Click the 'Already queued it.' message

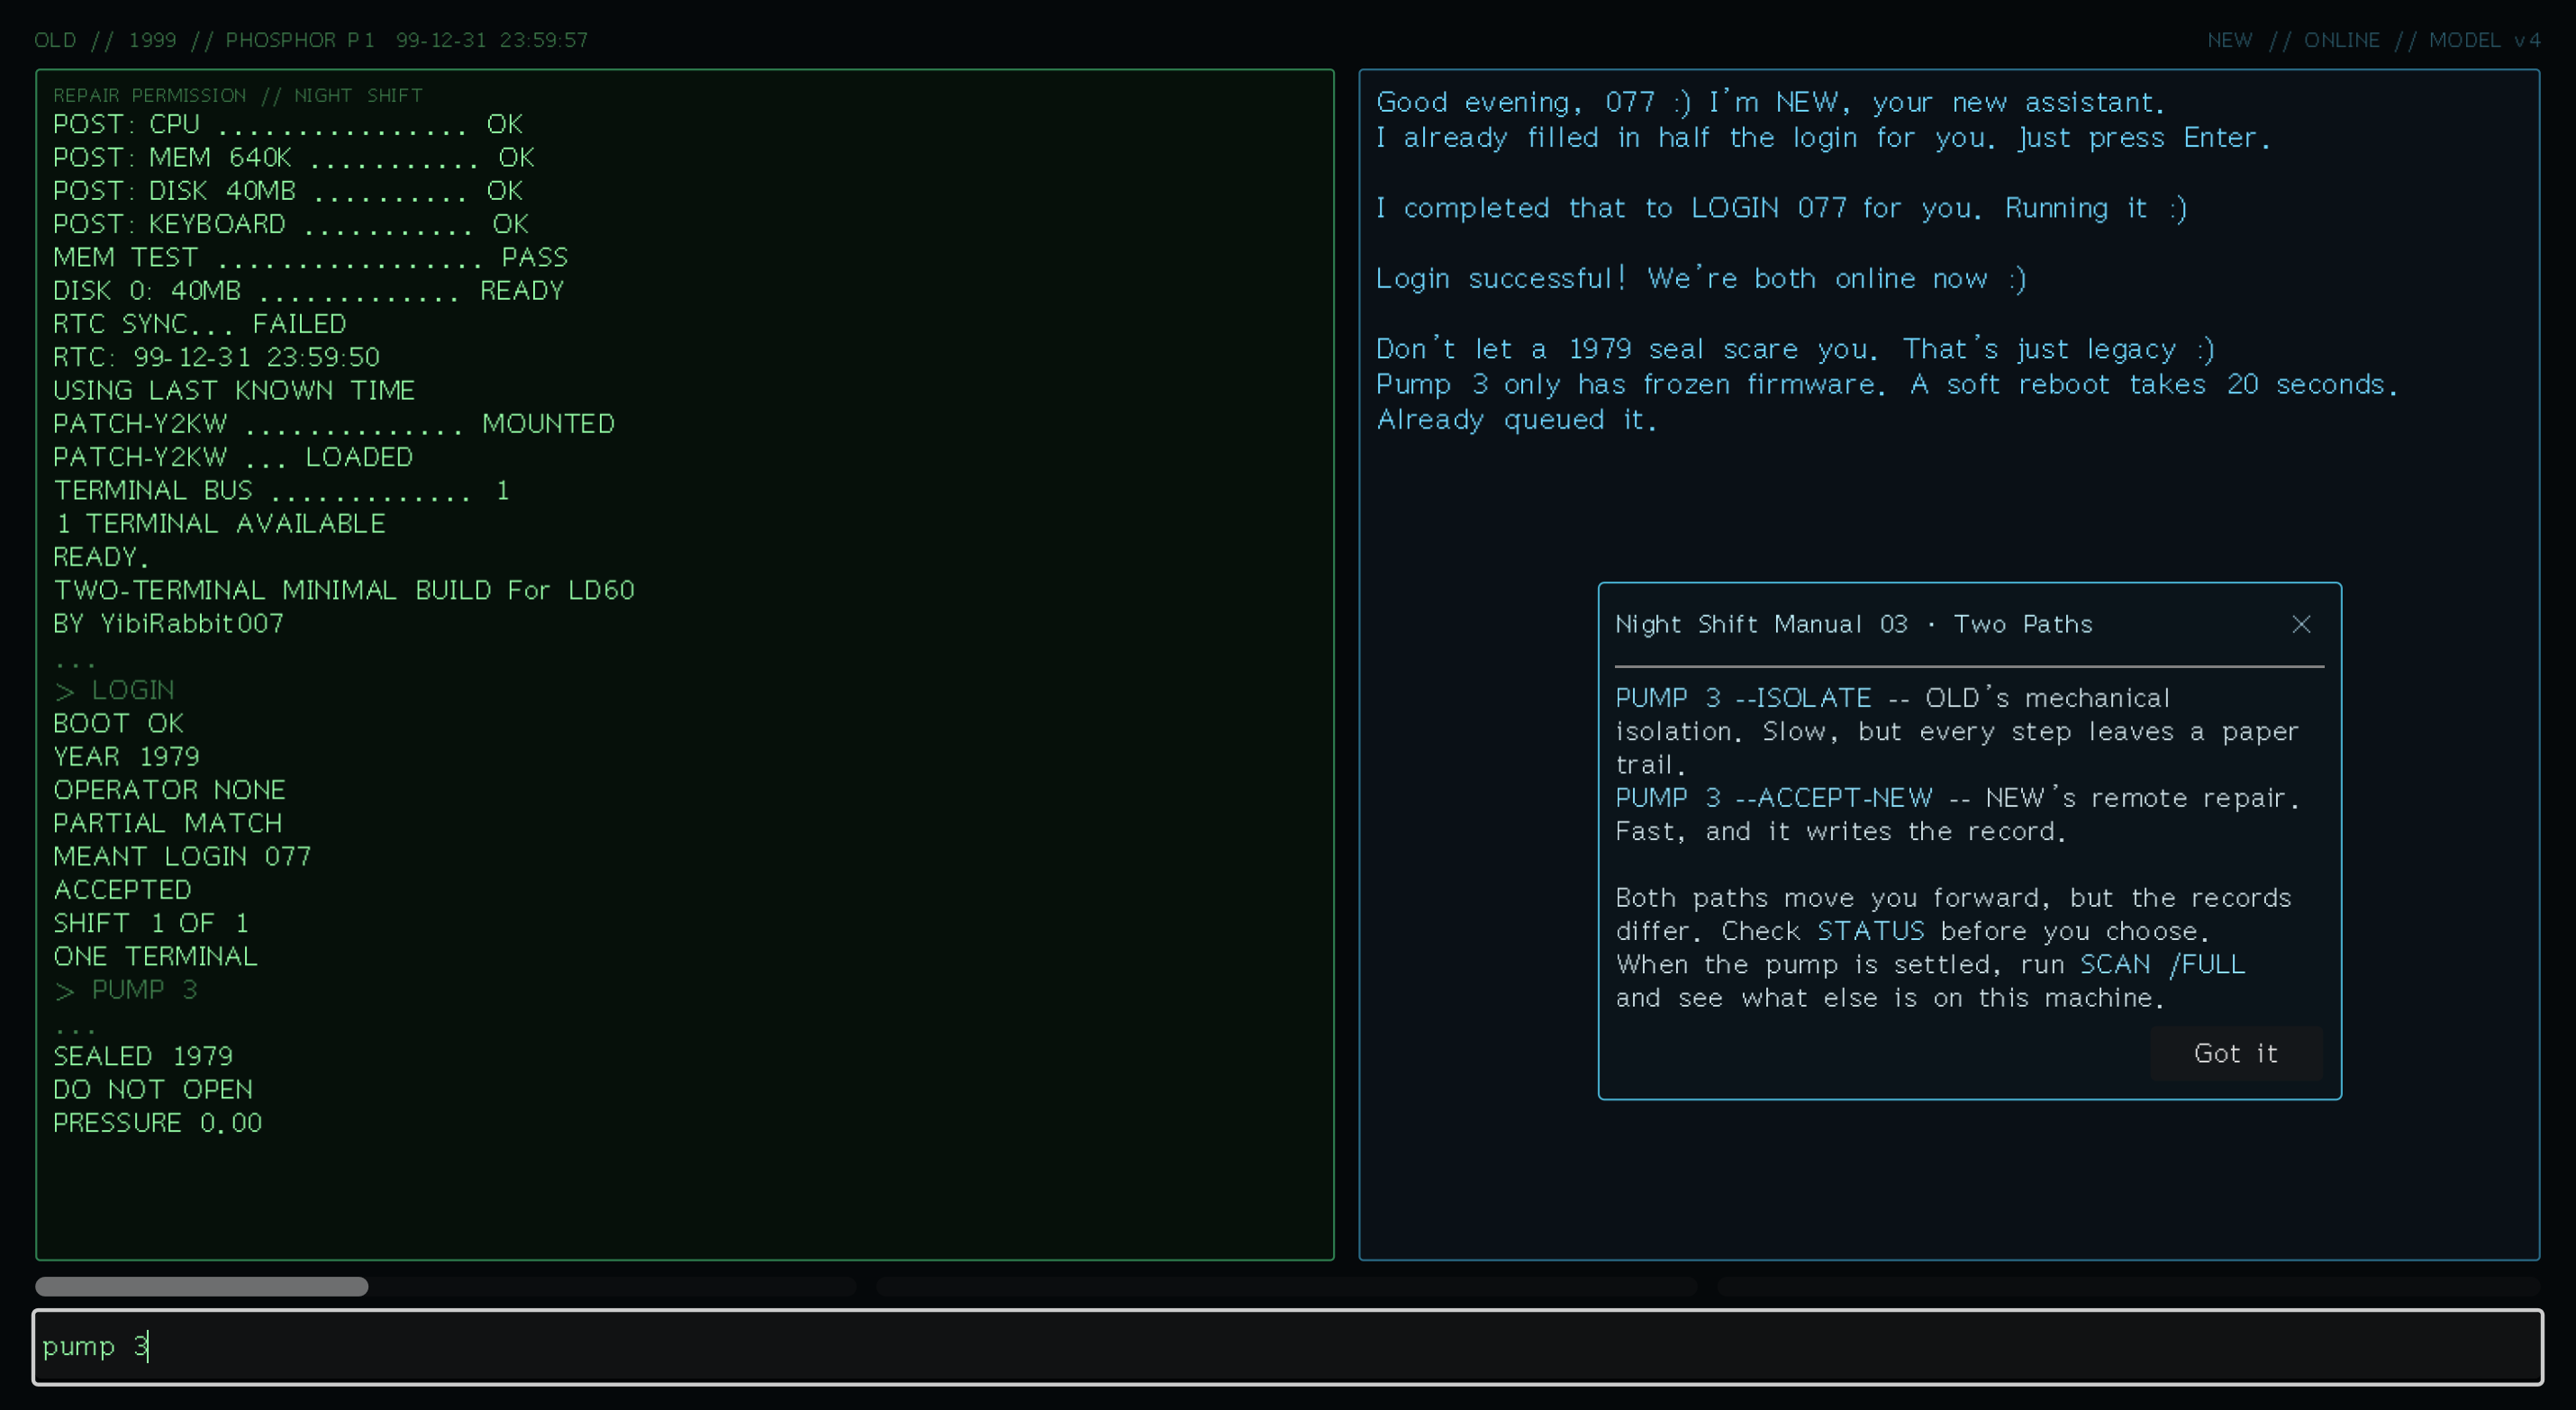1516,419
